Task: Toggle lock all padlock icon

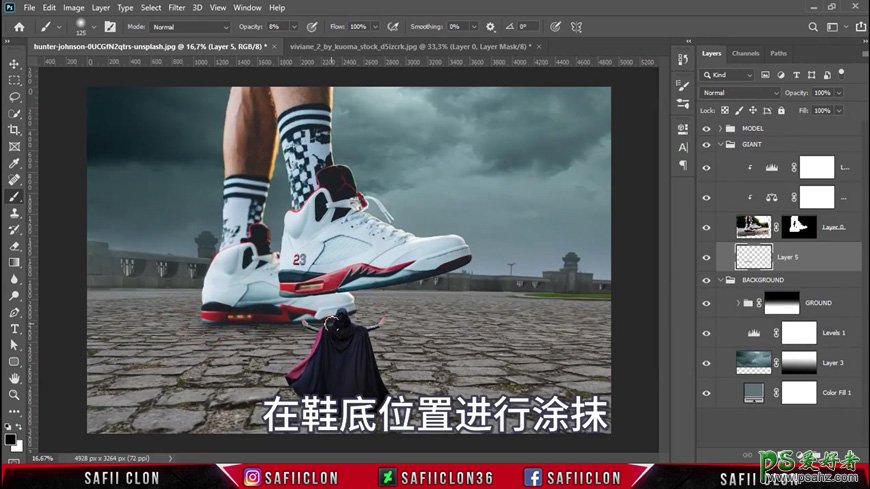Action: click(x=781, y=110)
